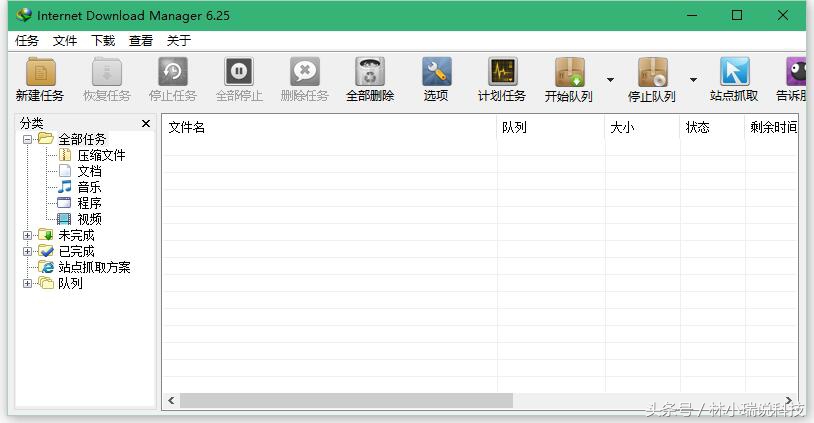
Task: Expand the 队列 tree node
Action: click(28, 283)
